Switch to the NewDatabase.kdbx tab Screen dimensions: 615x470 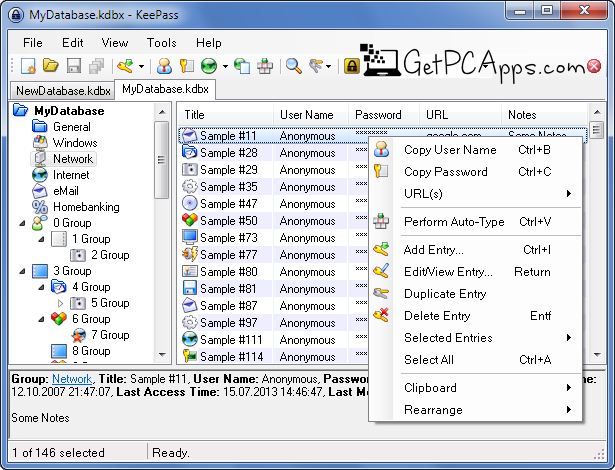[x=63, y=91]
